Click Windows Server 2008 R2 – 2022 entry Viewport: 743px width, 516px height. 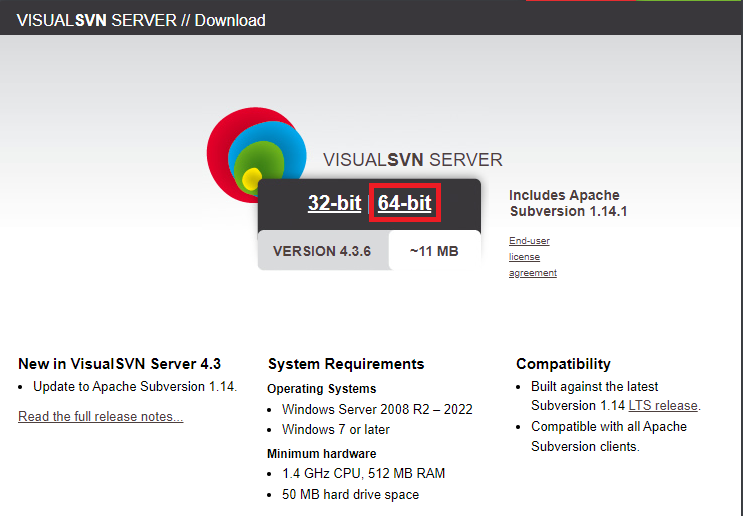(x=377, y=409)
